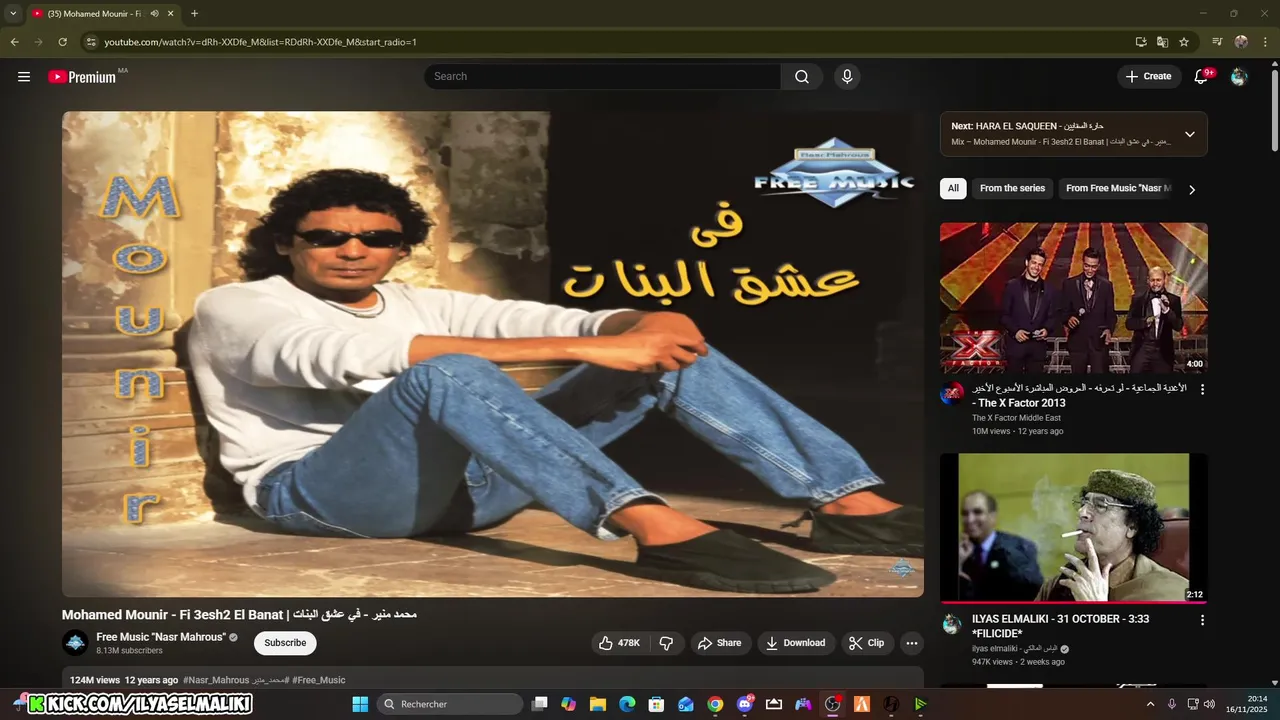Open File Explorer from taskbar
Viewport: 1280px width, 720px height.
(598, 704)
